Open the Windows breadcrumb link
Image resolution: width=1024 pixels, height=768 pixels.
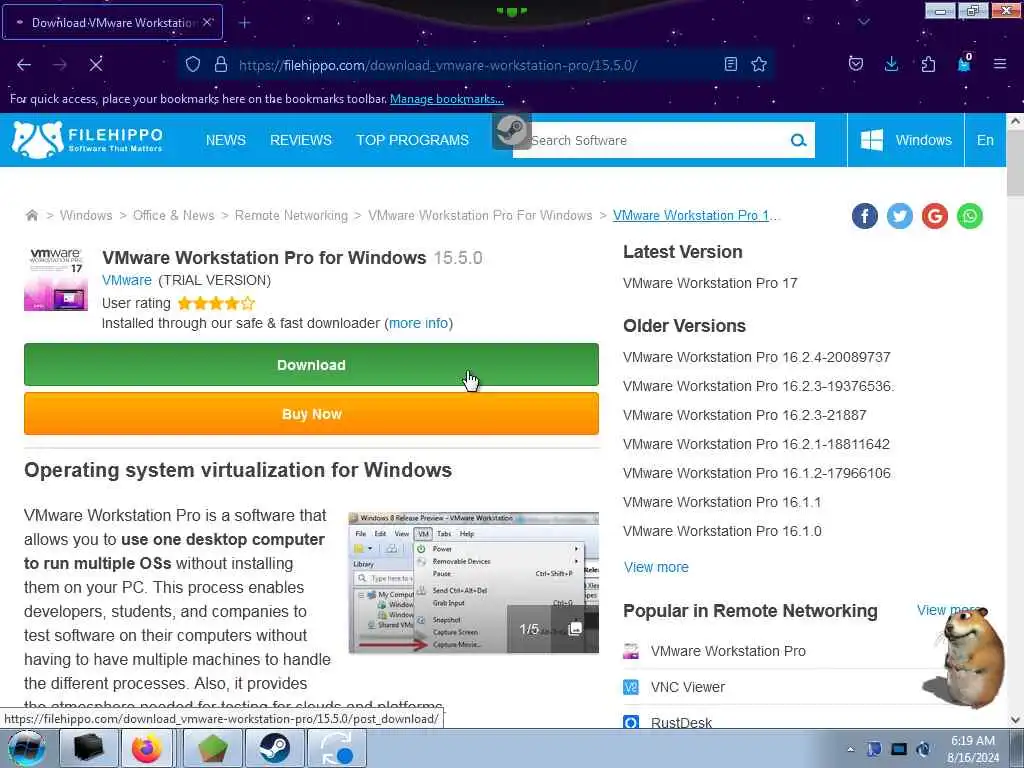point(86,216)
